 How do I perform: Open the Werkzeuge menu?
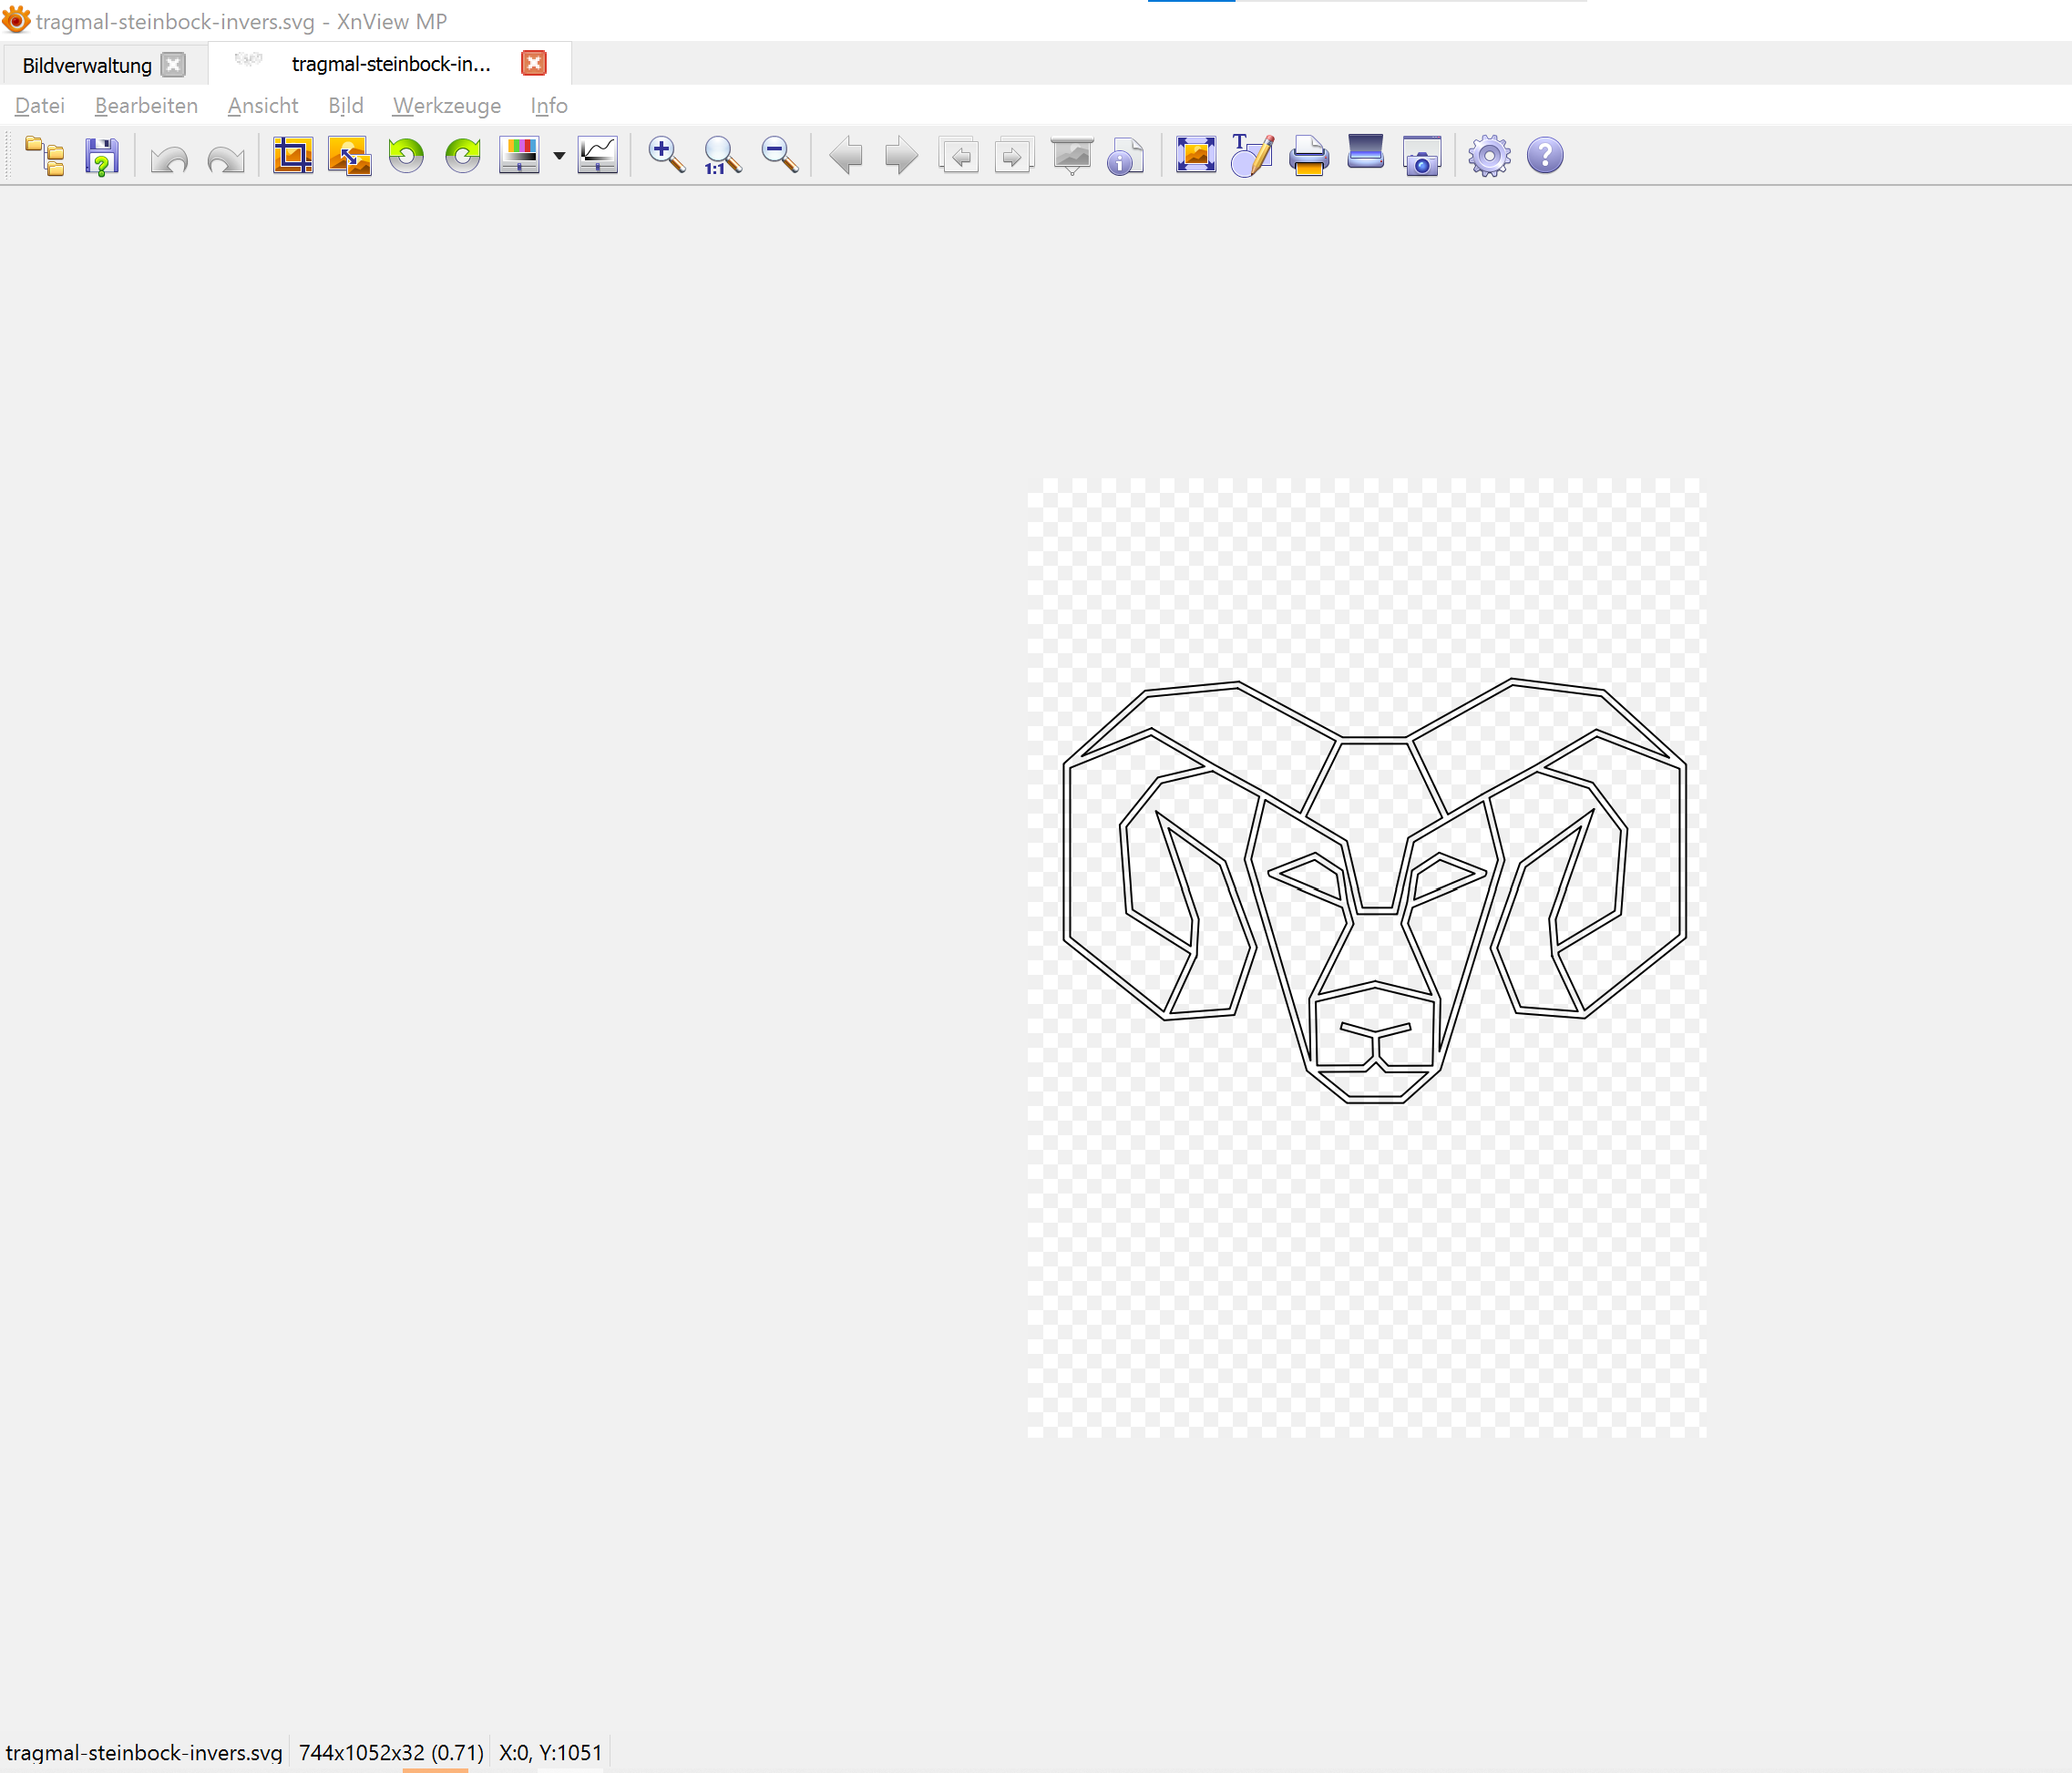pyautogui.click(x=446, y=106)
